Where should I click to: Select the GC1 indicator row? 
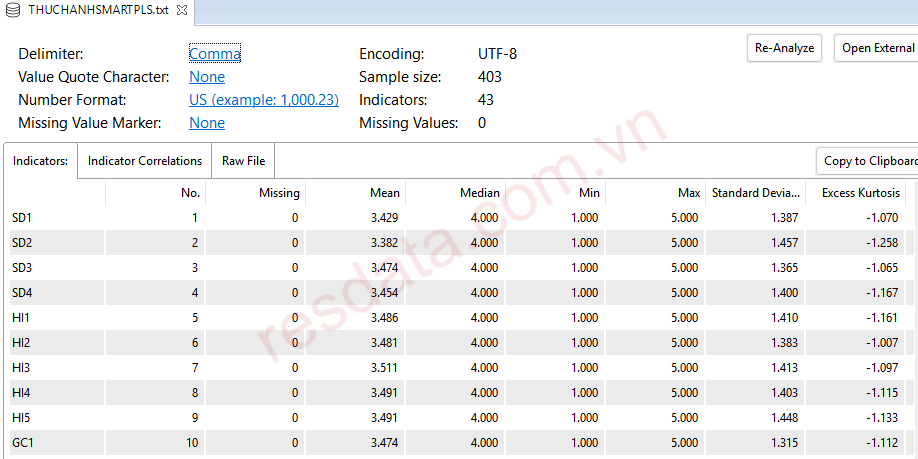[x=22, y=442]
